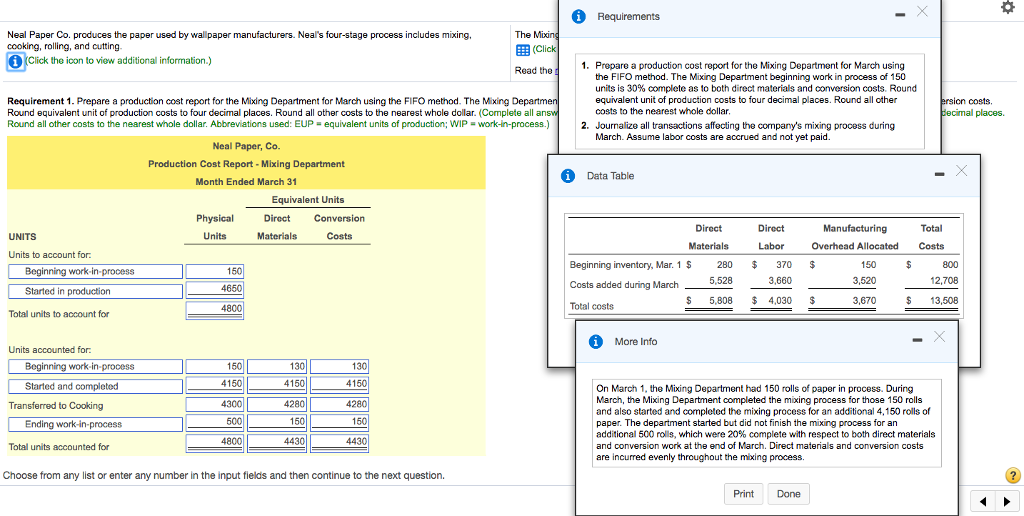Select total units to account for field 4800
The width and height of the screenshot is (1024, 516).
(215, 308)
